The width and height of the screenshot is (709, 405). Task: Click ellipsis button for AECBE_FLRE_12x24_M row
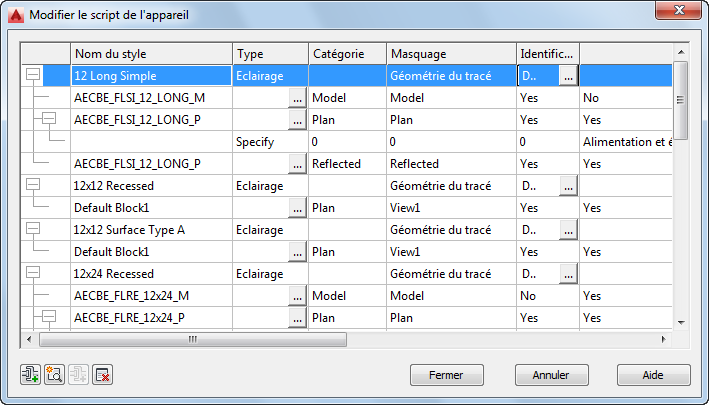pos(296,296)
